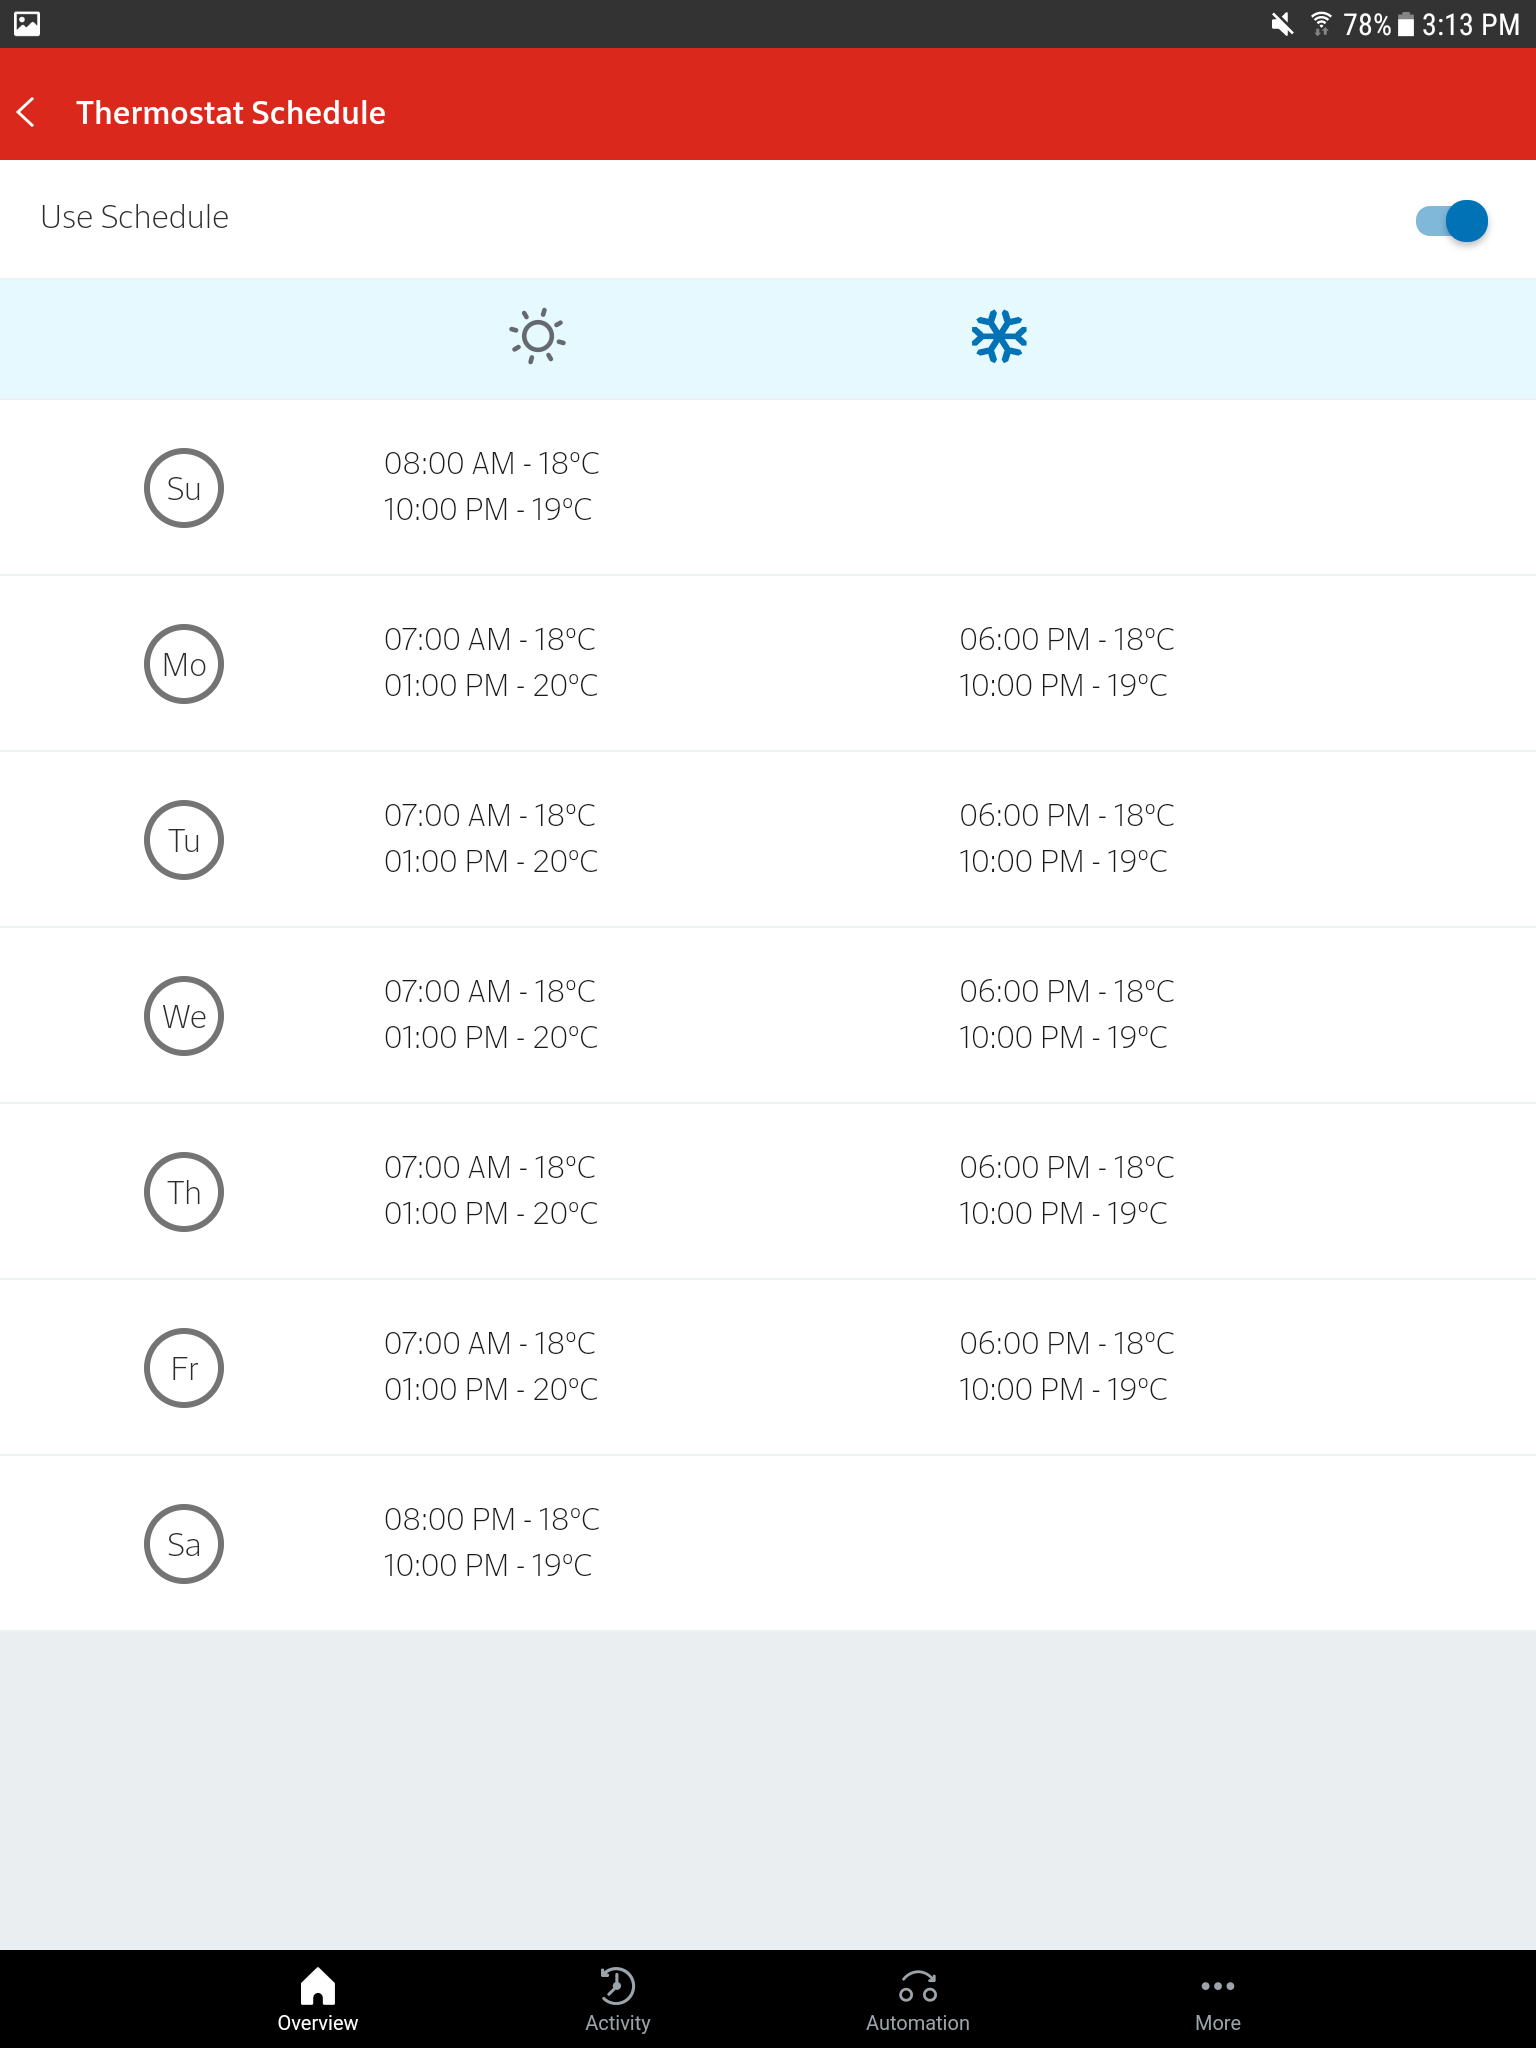Tap Wednesday's 01:00 PM - 20°C entry
1536x2048 pixels.
click(491, 1038)
